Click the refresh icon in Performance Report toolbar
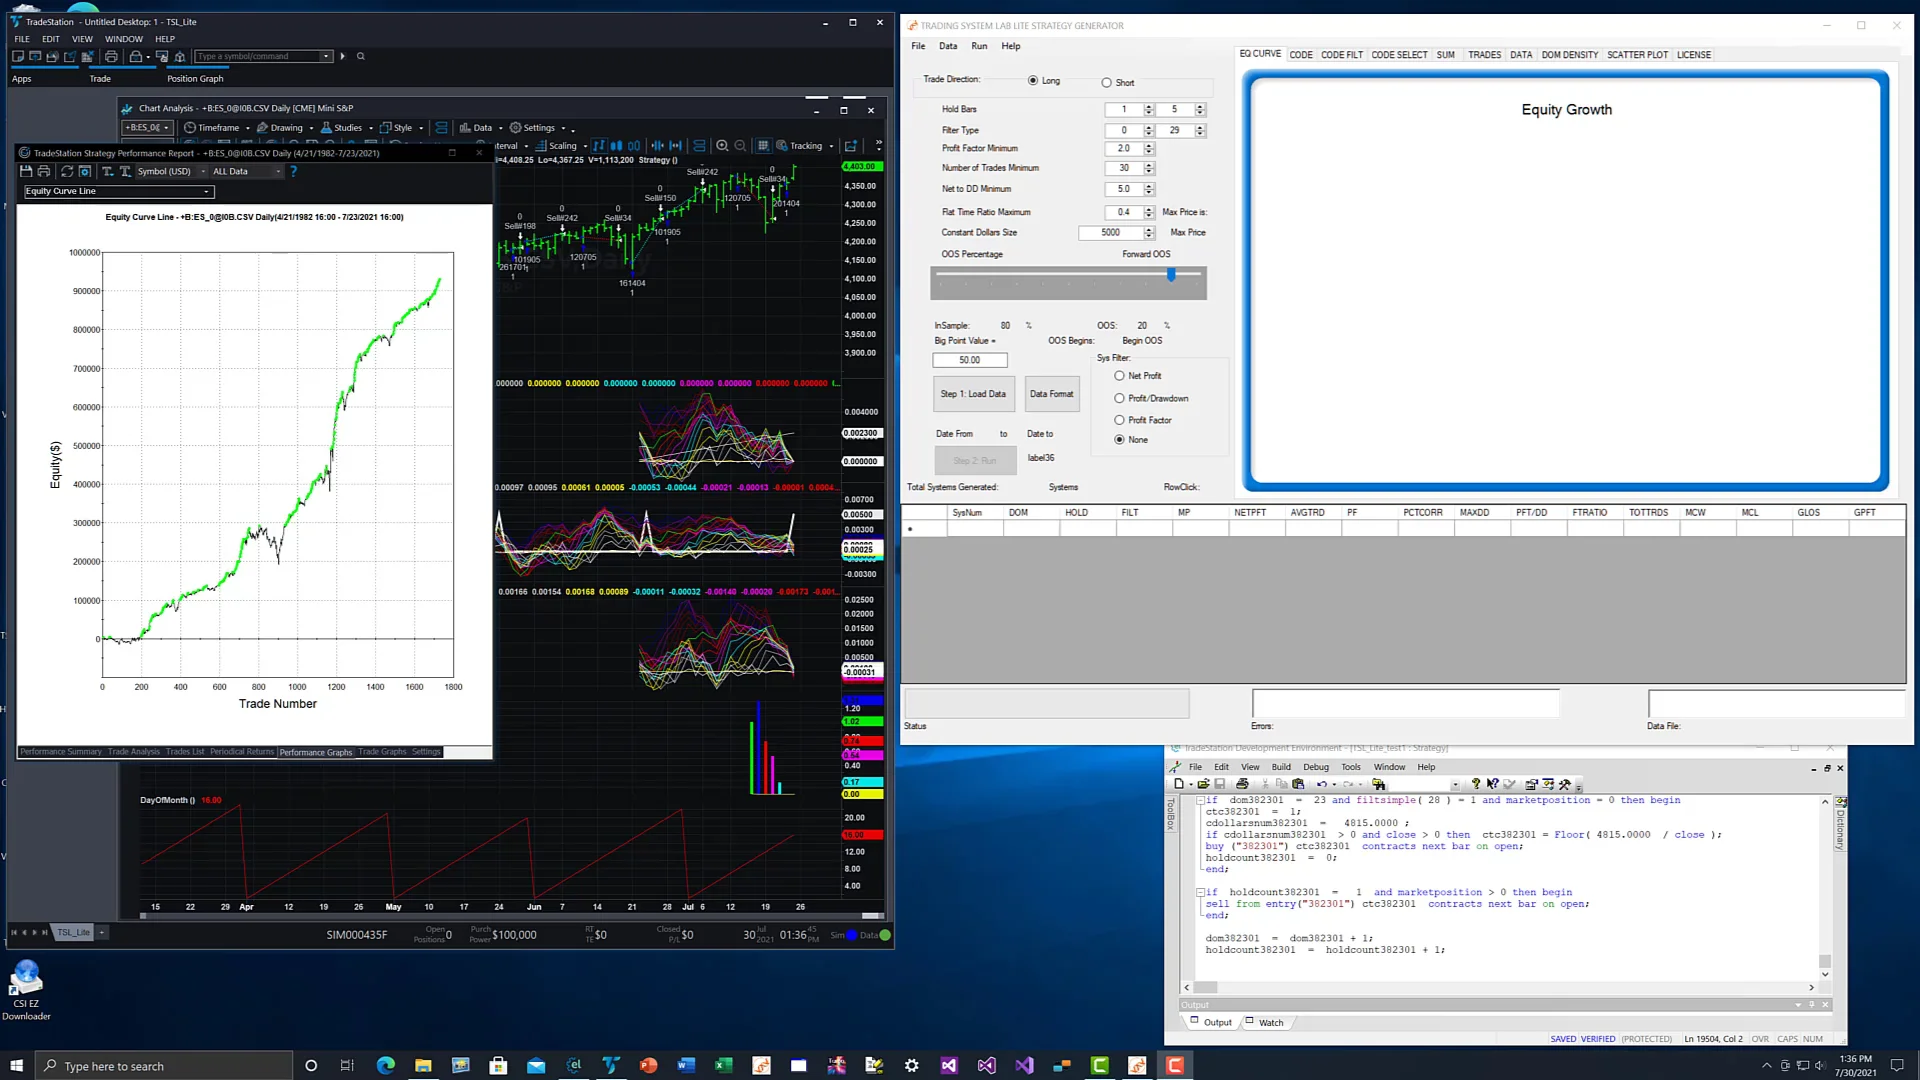This screenshot has height=1080, width=1920. pyautogui.click(x=67, y=172)
